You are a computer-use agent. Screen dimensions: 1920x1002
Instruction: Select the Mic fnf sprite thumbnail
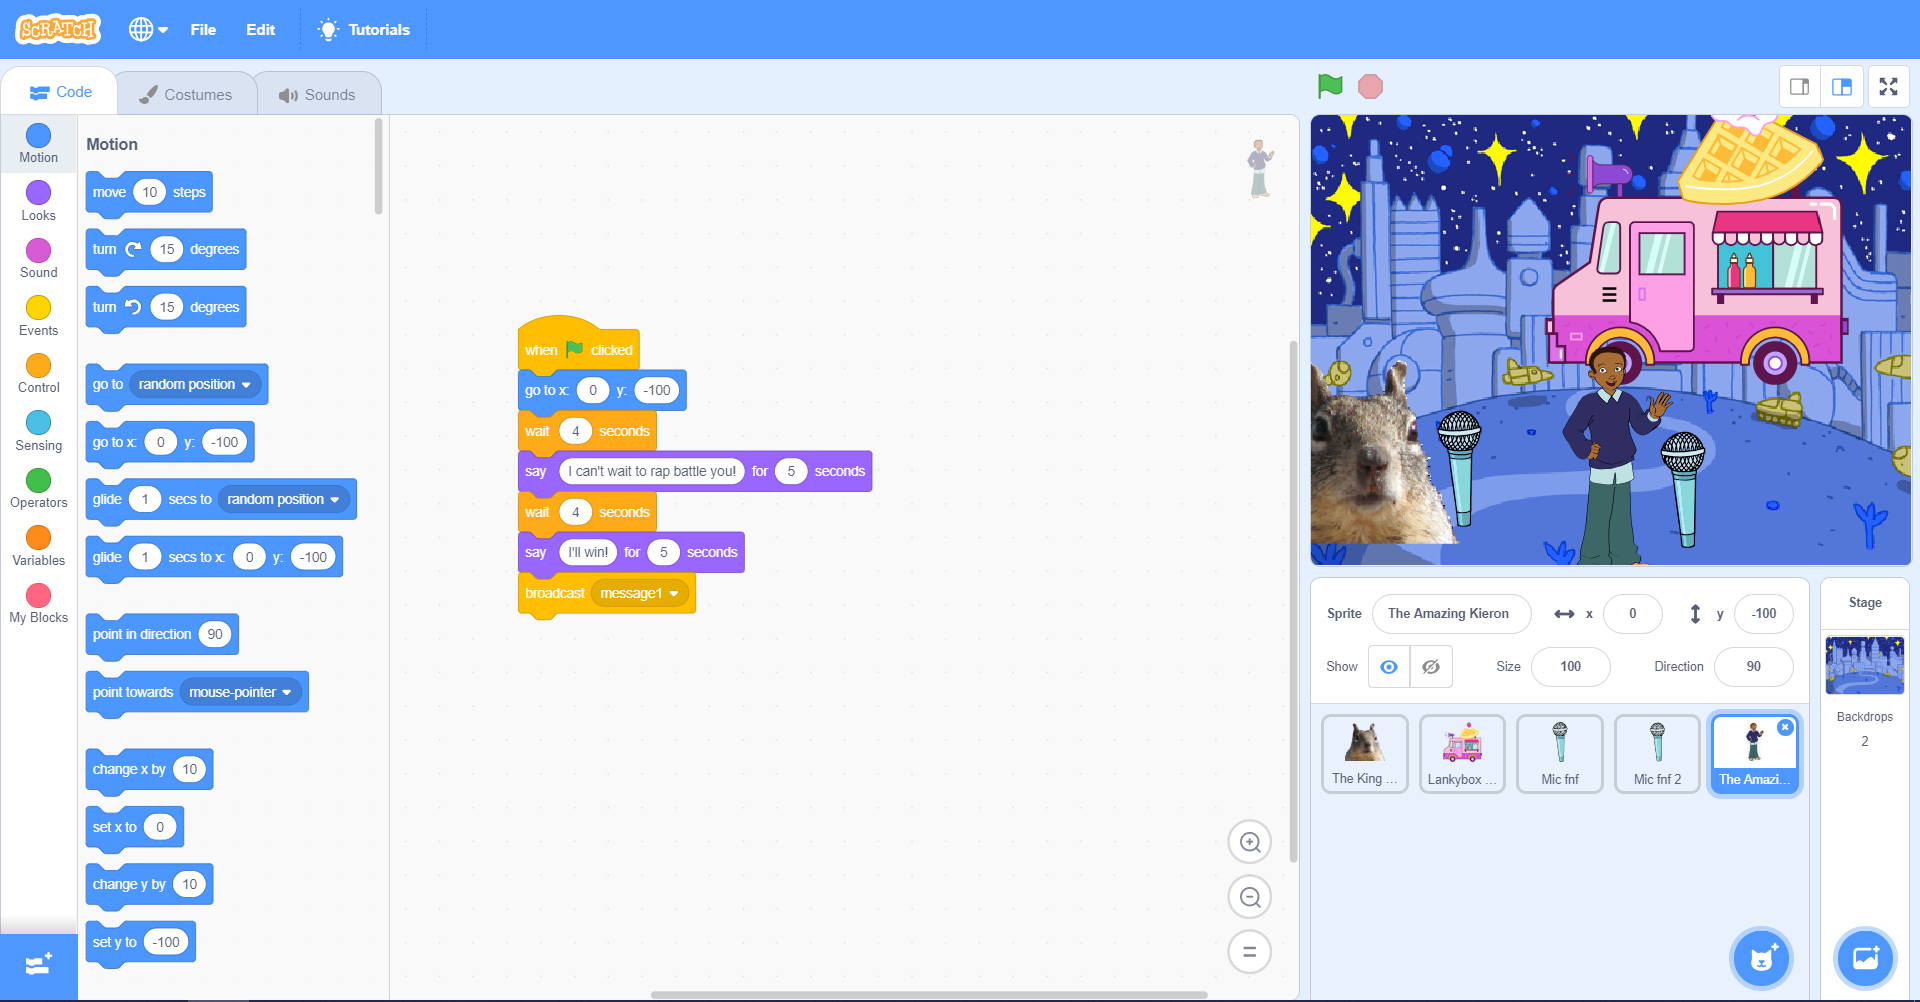(1559, 754)
